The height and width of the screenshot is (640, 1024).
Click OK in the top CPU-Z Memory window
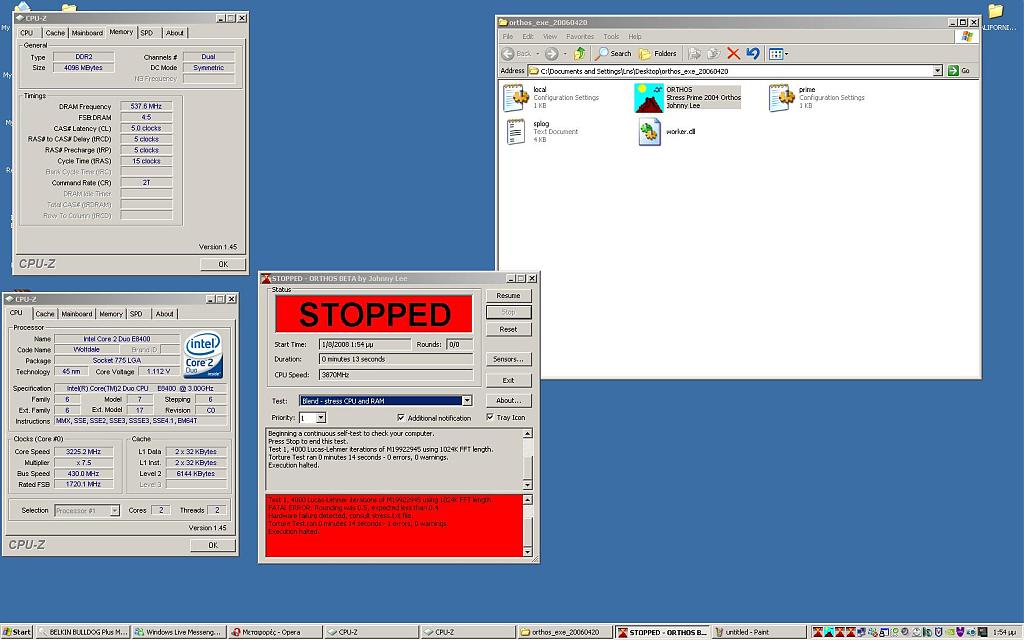tap(223, 264)
